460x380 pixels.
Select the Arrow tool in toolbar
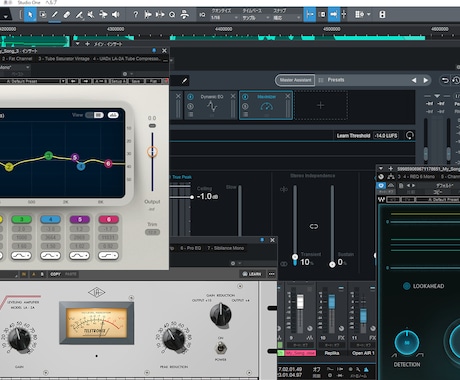tap(30, 15)
